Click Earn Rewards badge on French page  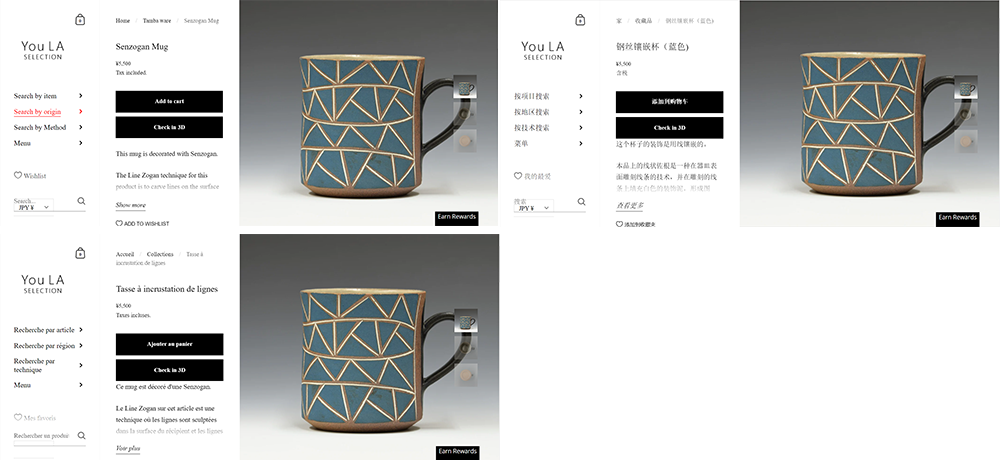[457, 451]
